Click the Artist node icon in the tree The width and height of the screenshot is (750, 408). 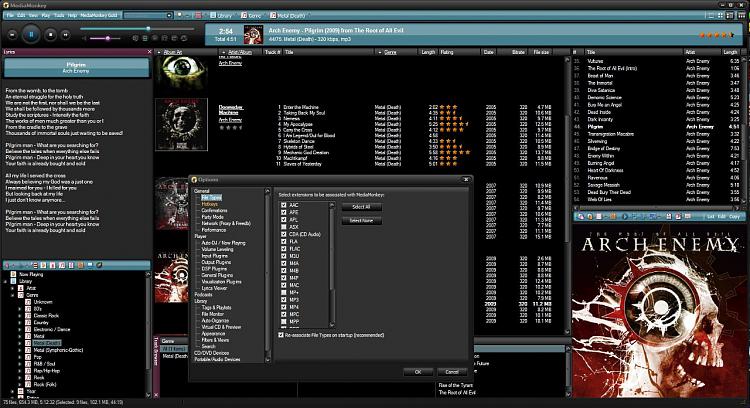pyautogui.click(x=21, y=288)
